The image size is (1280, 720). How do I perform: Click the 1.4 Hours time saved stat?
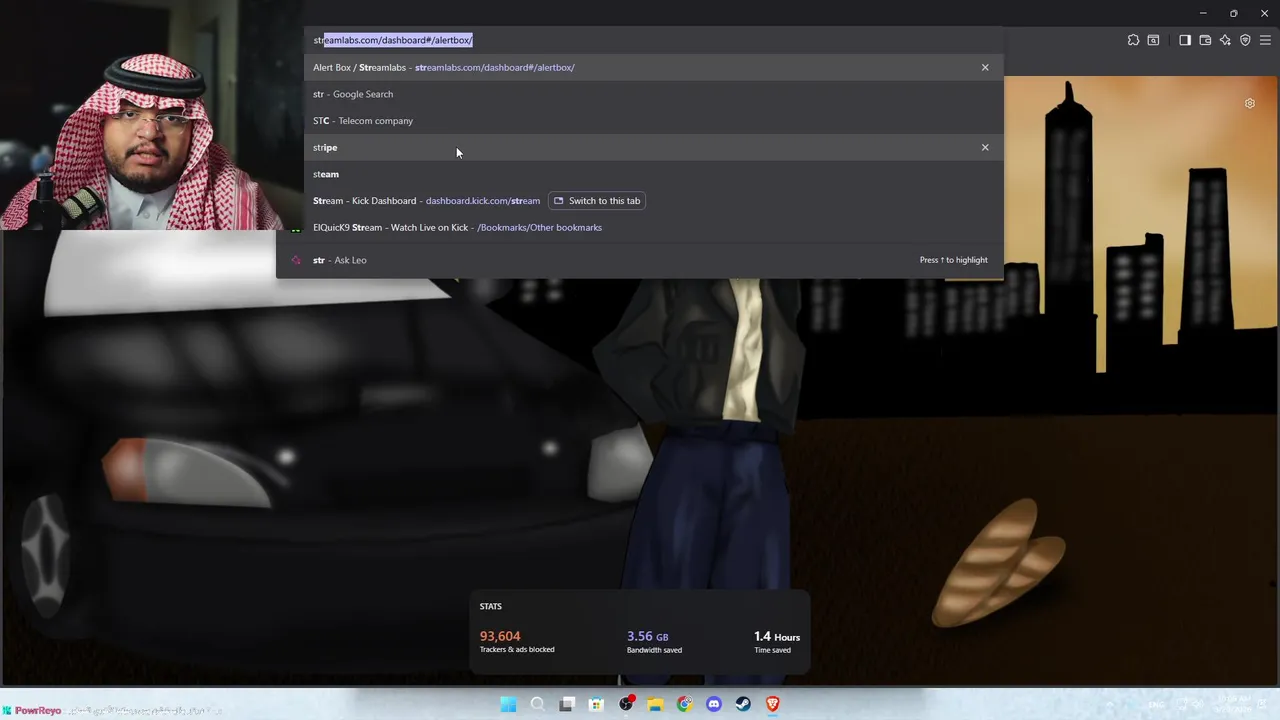pos(777,641)
